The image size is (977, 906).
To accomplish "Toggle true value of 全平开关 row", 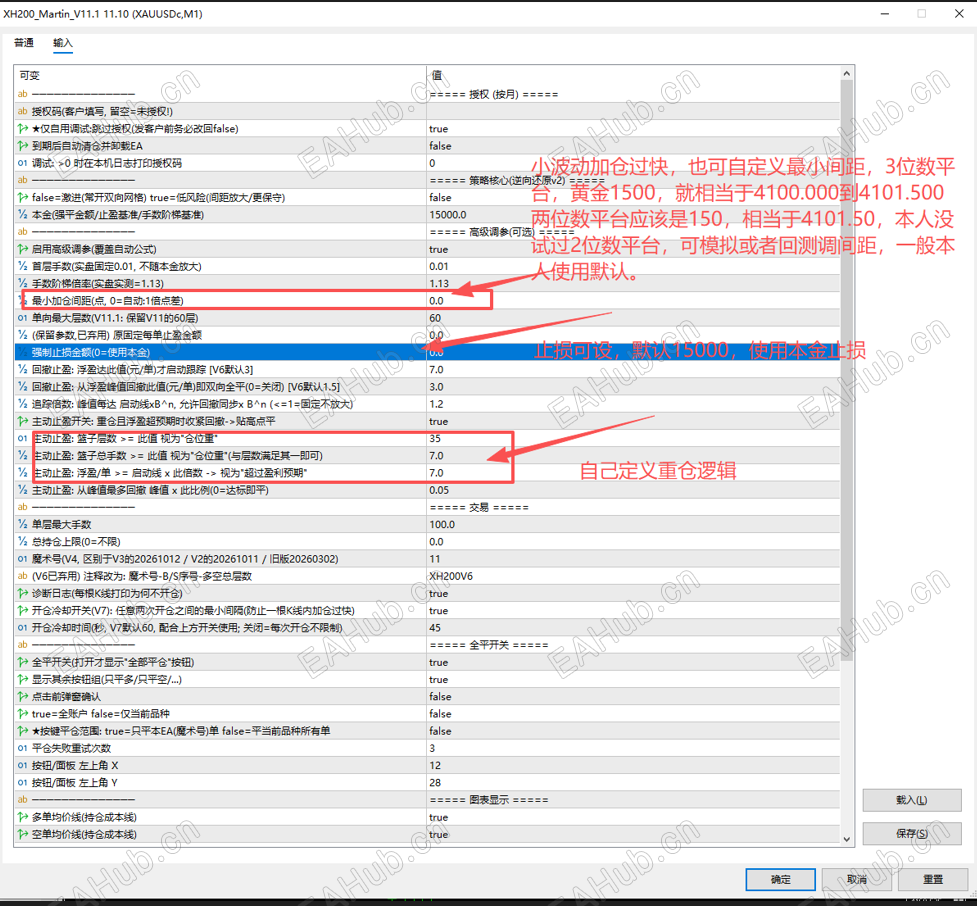I will pyautogui.click(x=439, y=662).
